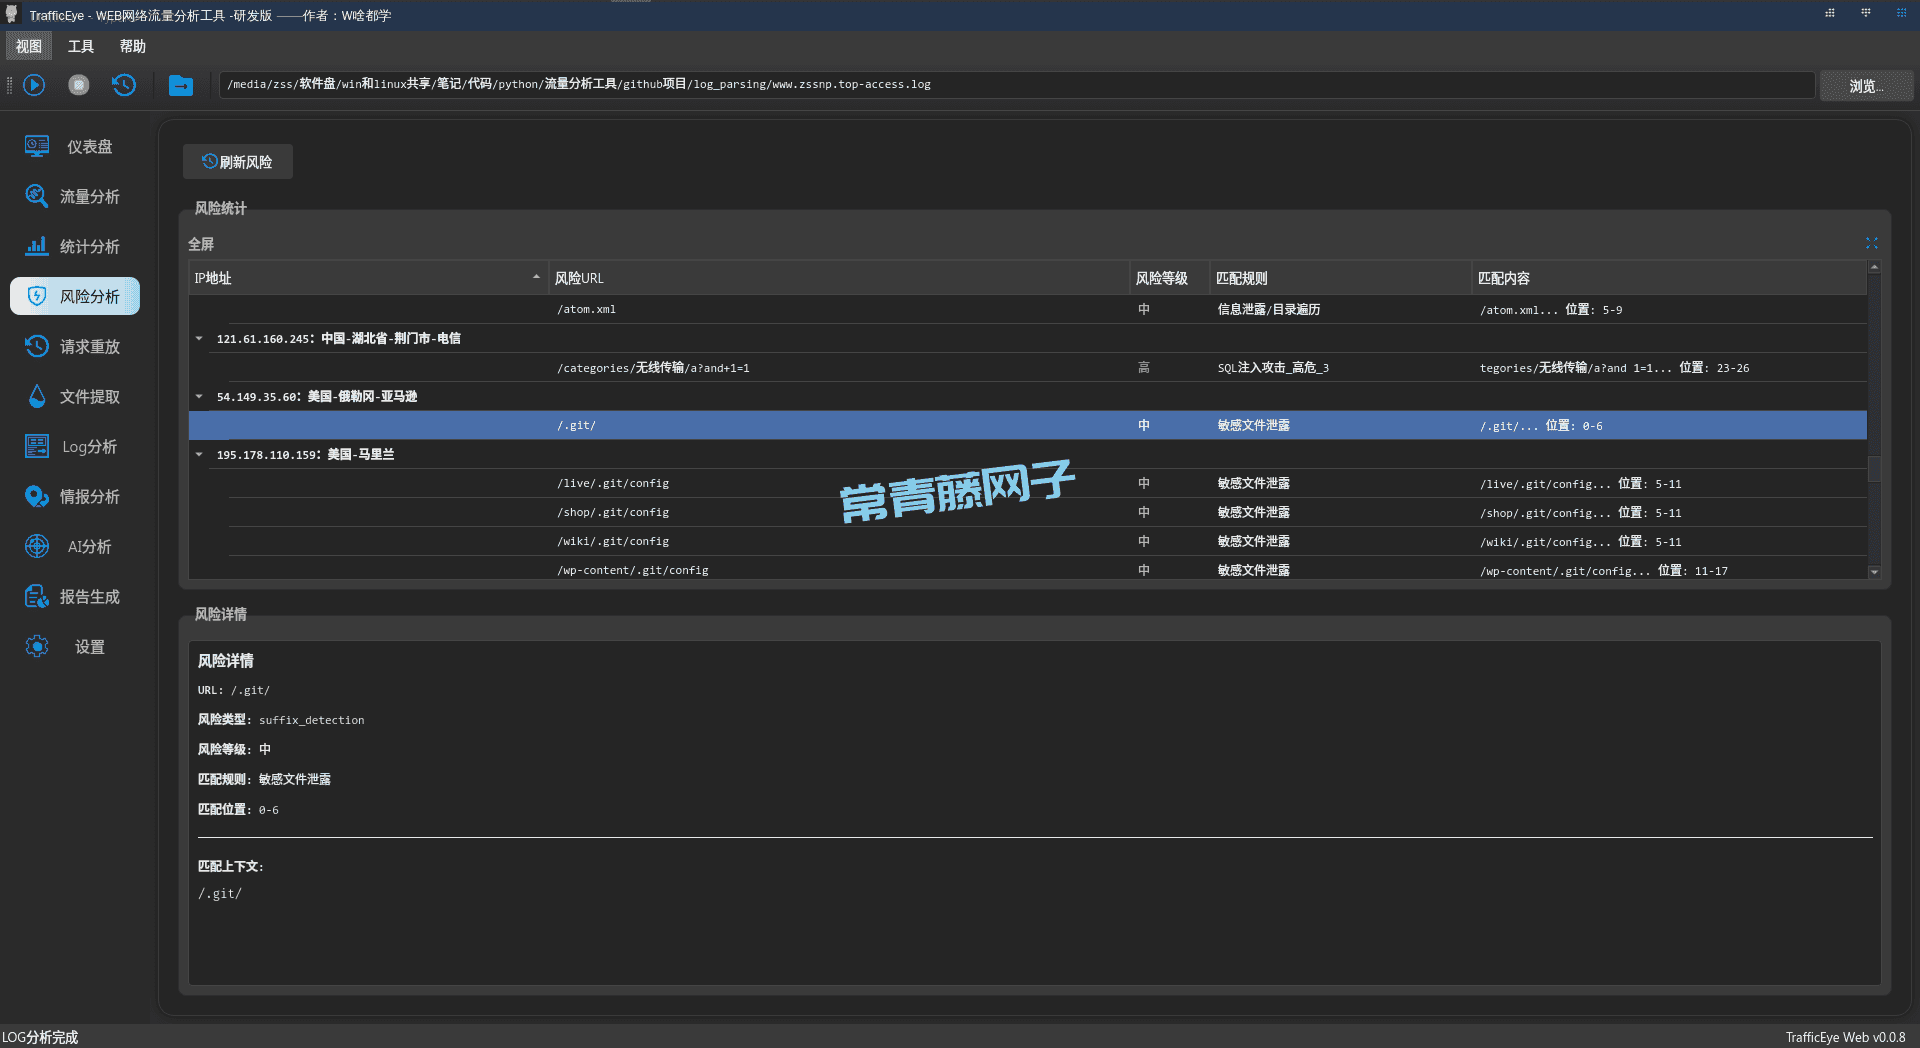This screenshot has height=1048, width=1920.
Task: Click the 匹配规则 column header
Action: tap(1340, 278)
